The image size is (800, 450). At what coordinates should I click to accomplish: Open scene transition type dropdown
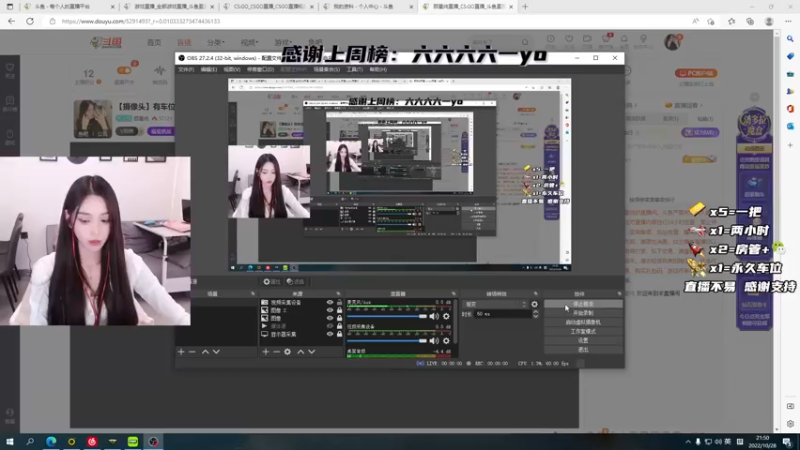click(x=495, y=304)
